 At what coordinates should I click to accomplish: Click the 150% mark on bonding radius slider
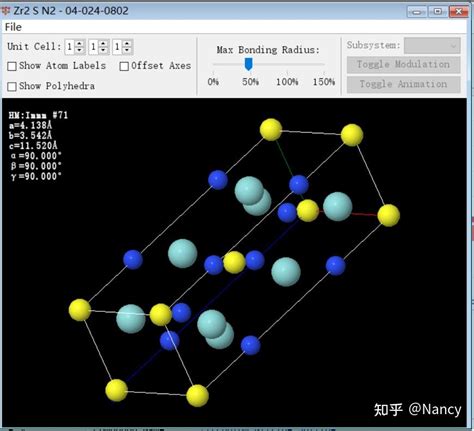click(x=324, y=82)
